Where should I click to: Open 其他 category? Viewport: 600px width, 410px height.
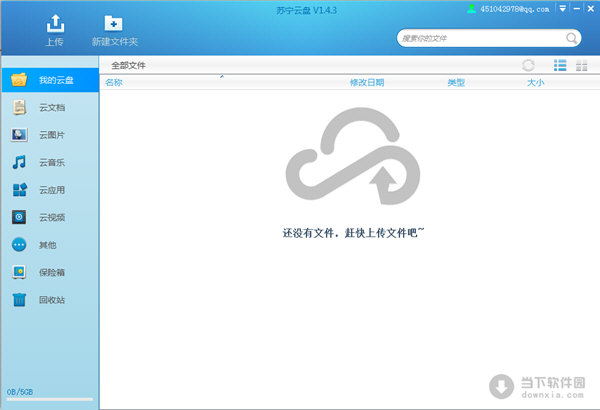pyautogui.click(x=50, y=245)
